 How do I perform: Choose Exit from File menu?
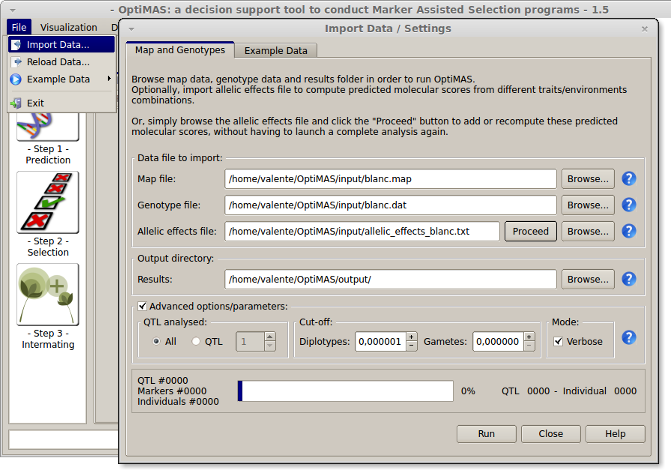point(61,103)
